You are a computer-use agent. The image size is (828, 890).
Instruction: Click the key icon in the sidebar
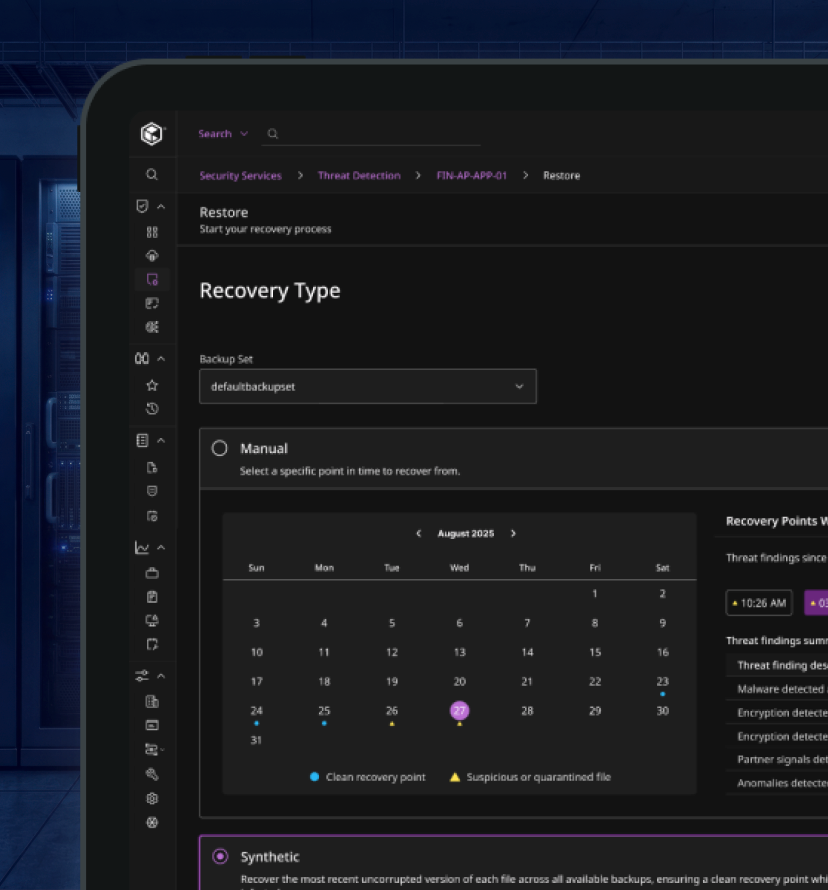152,774
